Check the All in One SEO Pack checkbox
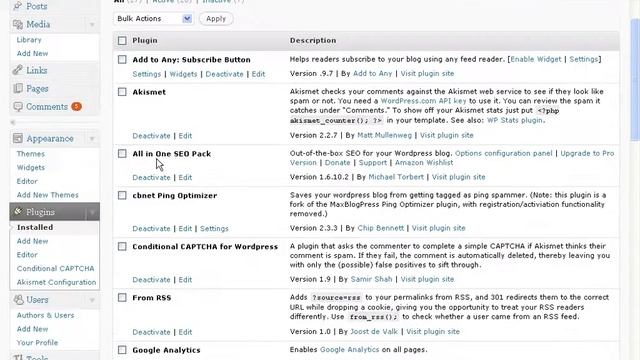This screenshot has width=640, height=360. click(x=122, y=153)
